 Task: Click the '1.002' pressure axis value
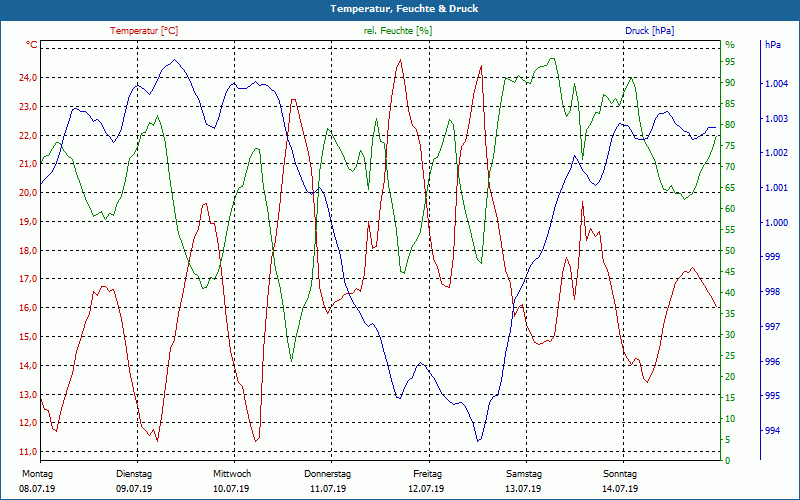pos(777,153)
